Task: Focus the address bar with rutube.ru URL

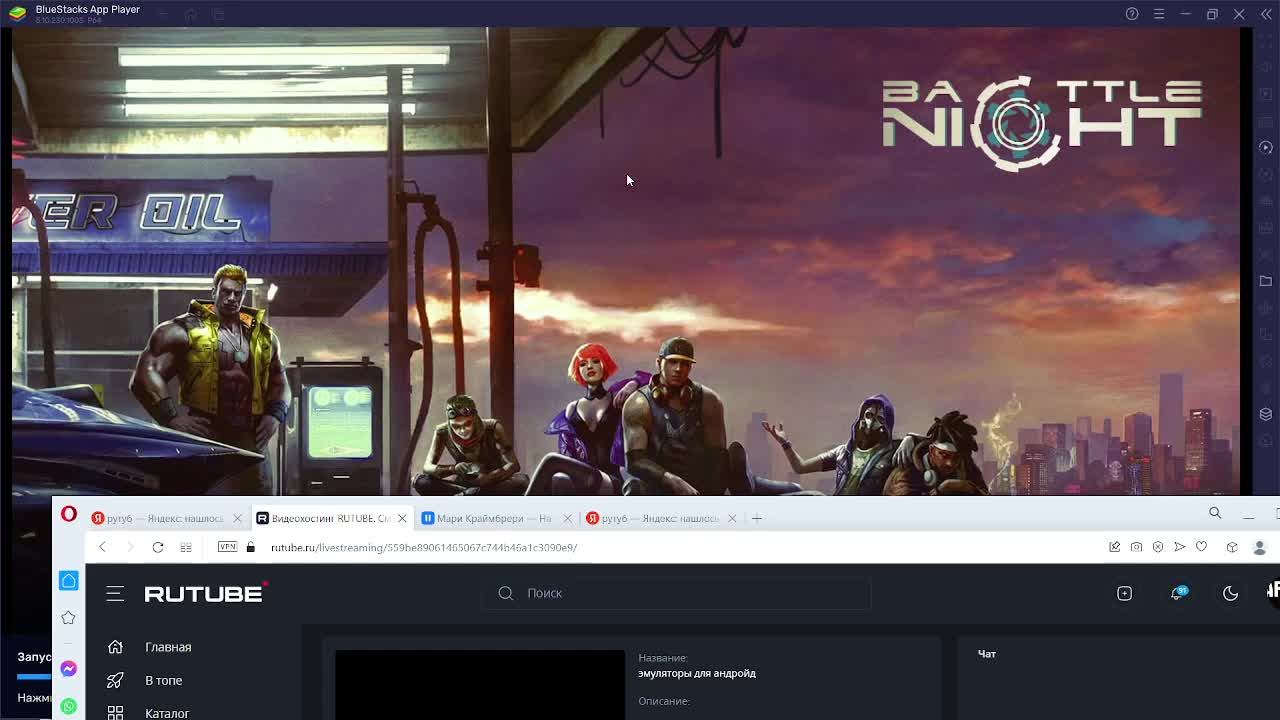Action: click(x=424, y=547)
